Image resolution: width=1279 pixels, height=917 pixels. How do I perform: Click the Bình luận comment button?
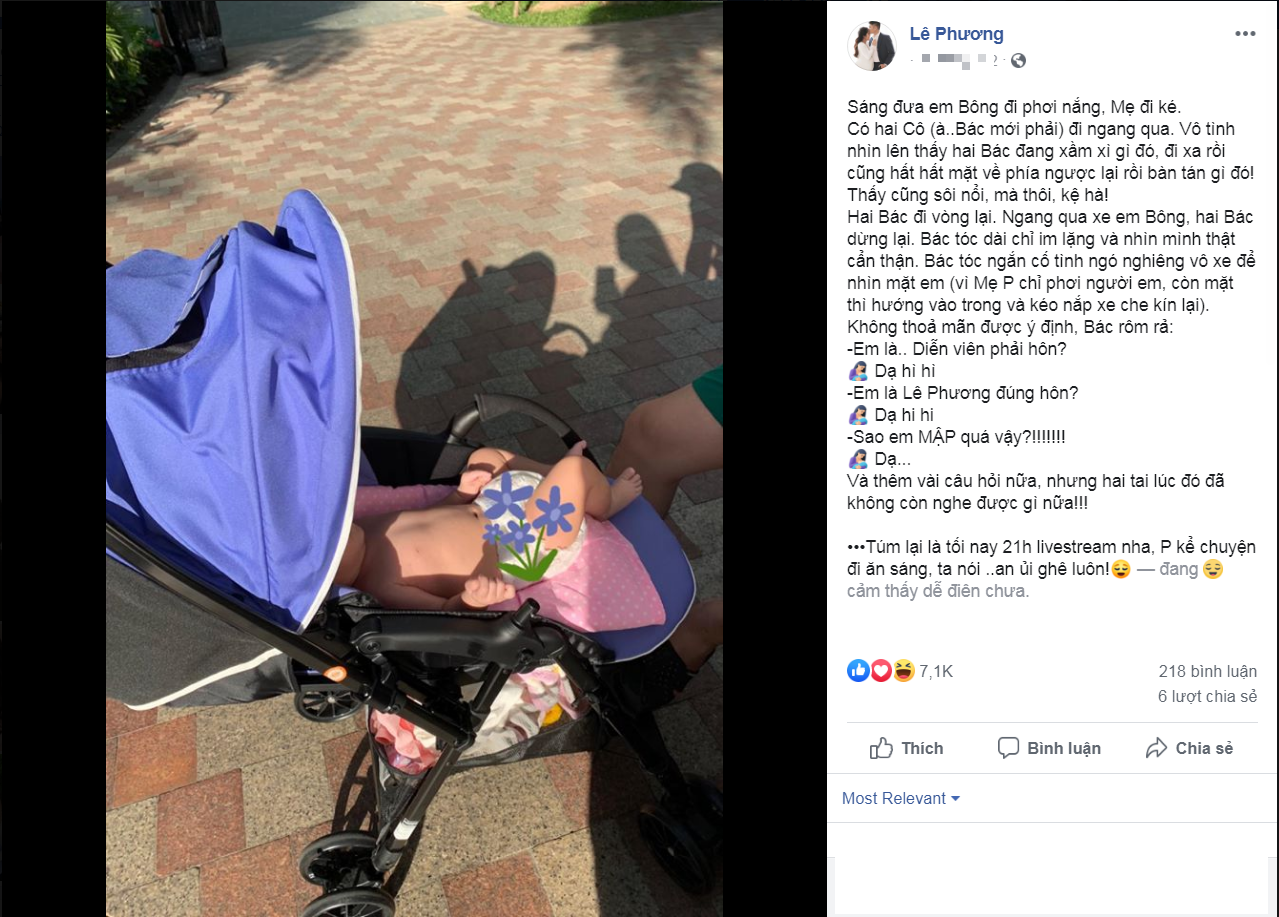pyautogui.click(x=1049, y=748)
